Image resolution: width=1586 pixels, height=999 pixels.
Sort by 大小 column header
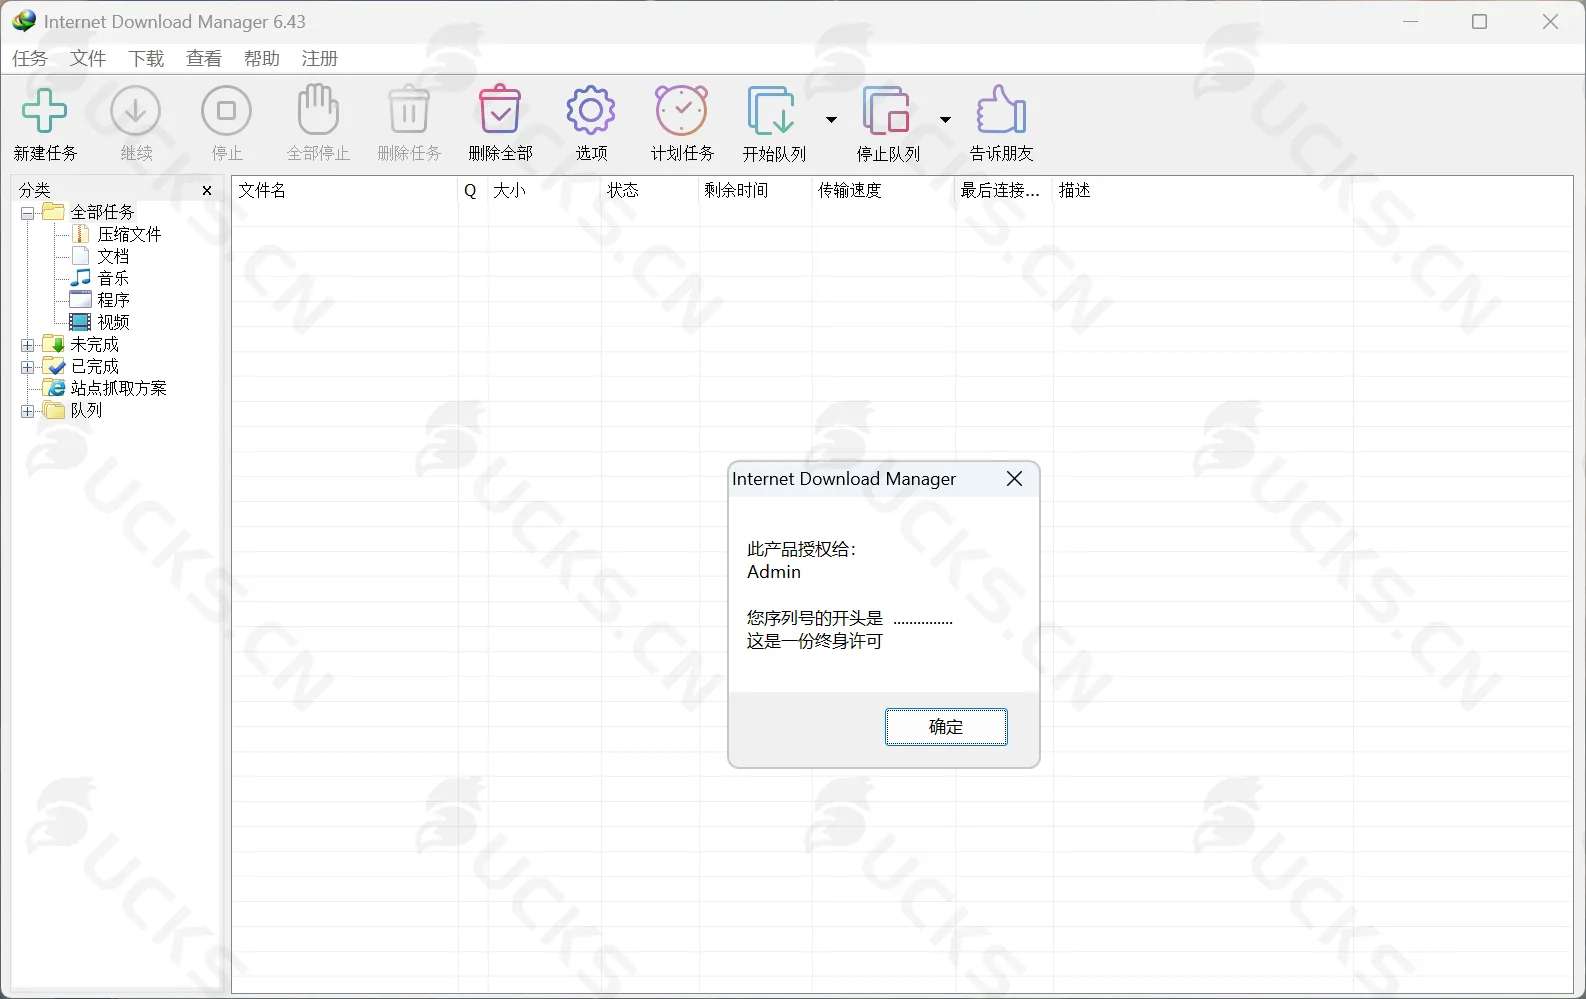pos(545,190)
